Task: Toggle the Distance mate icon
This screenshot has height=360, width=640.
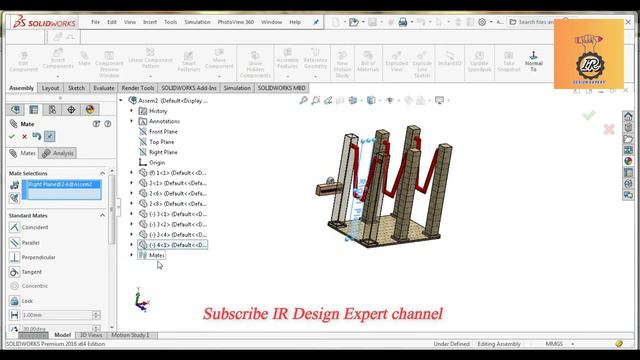Action: (14, 315)
